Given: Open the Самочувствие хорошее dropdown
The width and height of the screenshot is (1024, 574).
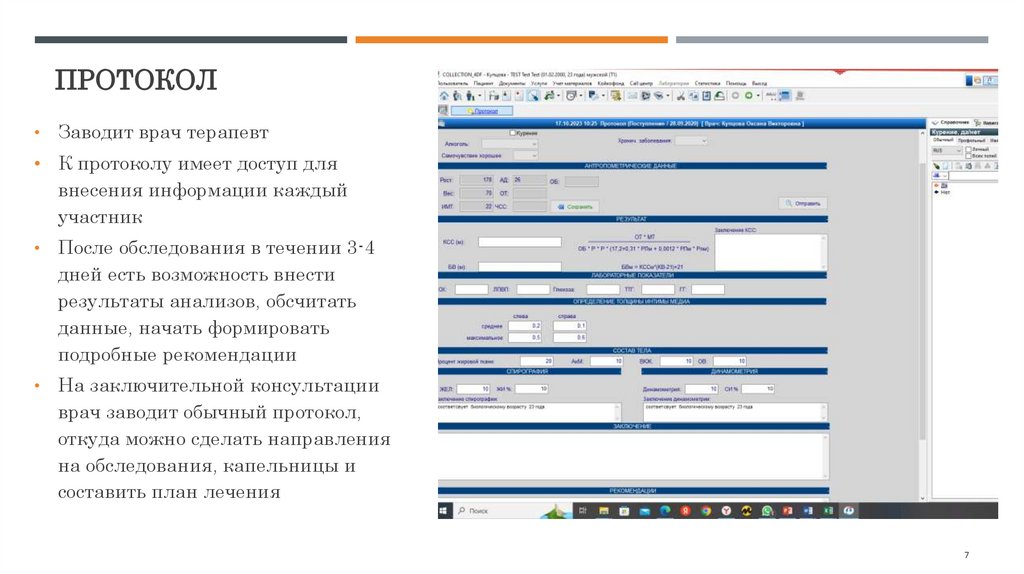Looking at the screenshot, I should (525, 155).
